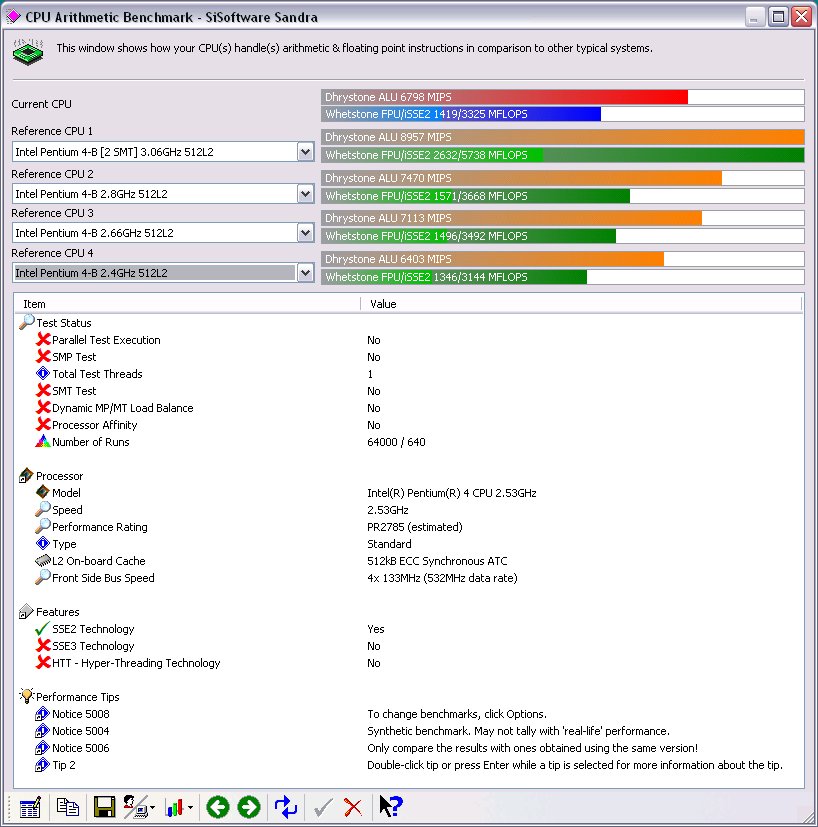The image size is (818, 827).
Task: Click the Current CPU label
Action: coord(41,104)
